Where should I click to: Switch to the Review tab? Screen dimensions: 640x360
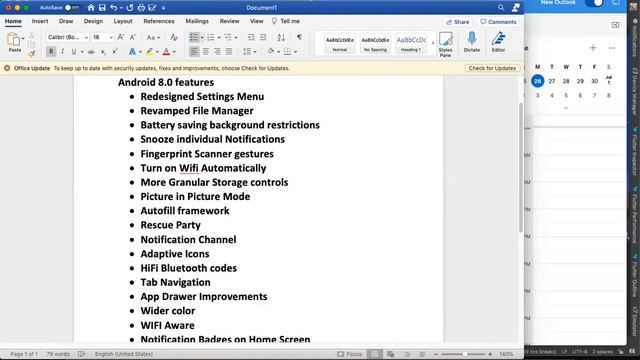[x=229, y=21]
